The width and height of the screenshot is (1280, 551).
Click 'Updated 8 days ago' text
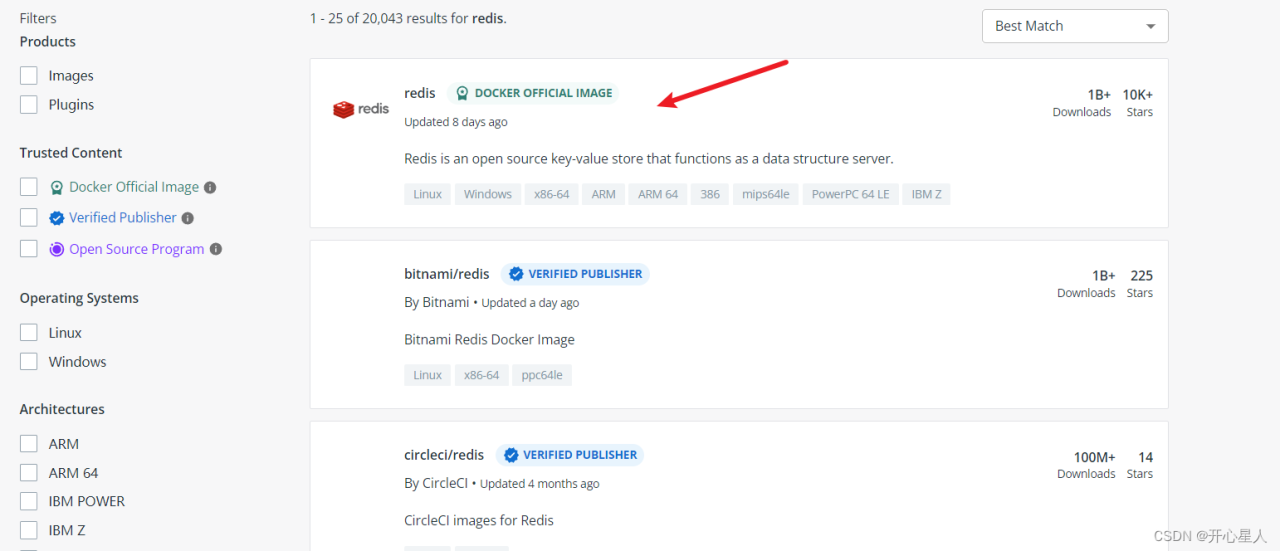click(x=456, y=122)
